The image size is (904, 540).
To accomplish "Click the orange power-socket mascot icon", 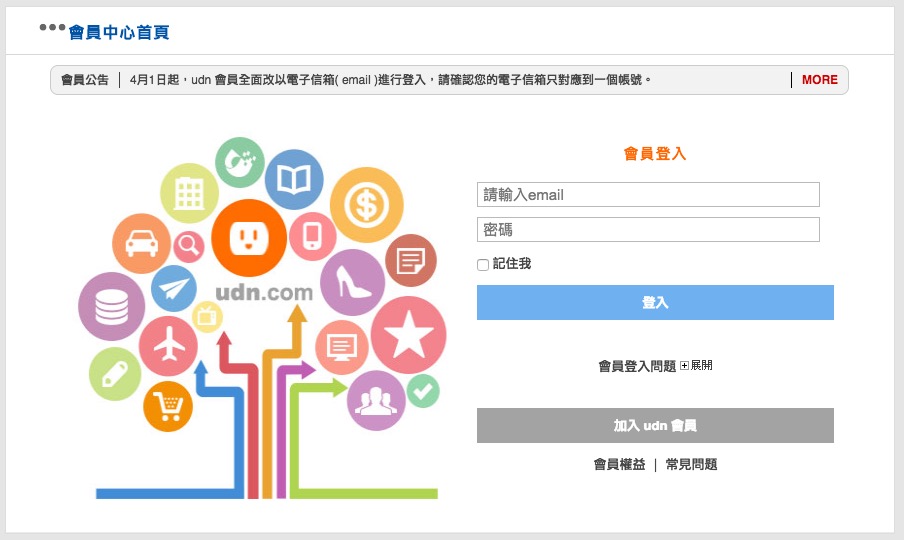I will pos(248,237).
